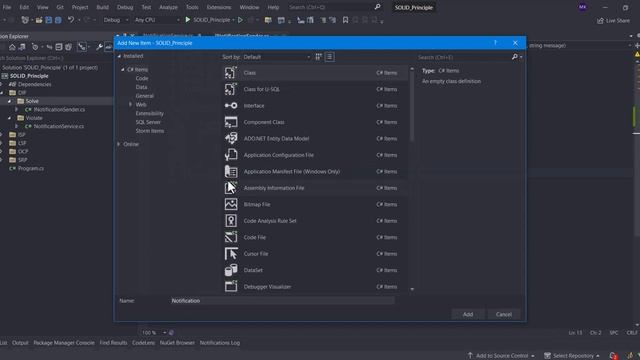Select Component Class template icon

point(231,122)
